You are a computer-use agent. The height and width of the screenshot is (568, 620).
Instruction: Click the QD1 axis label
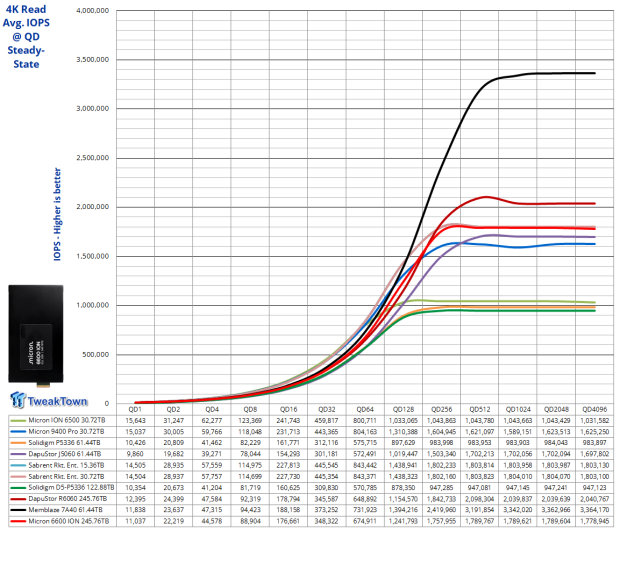tap(135, 409)
